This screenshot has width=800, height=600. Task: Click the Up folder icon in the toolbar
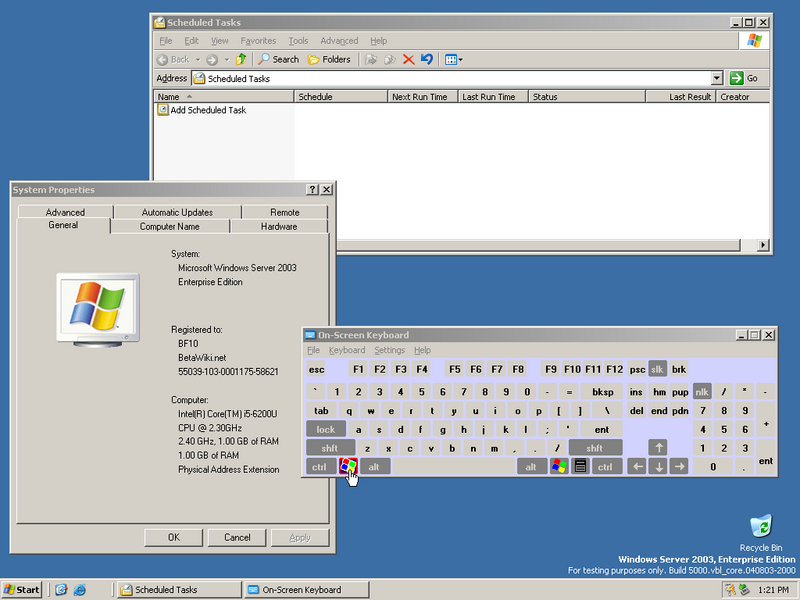pos(241,59)
